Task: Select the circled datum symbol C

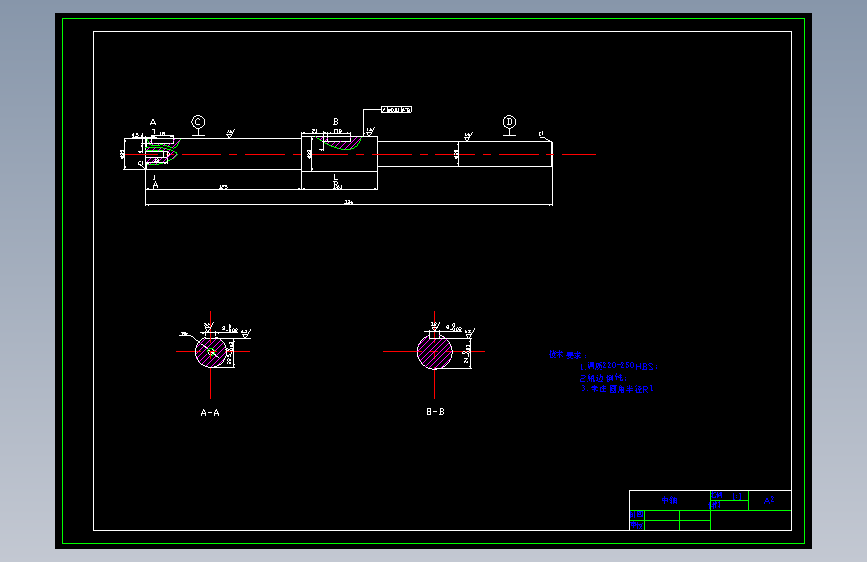Action: point(198,122)
